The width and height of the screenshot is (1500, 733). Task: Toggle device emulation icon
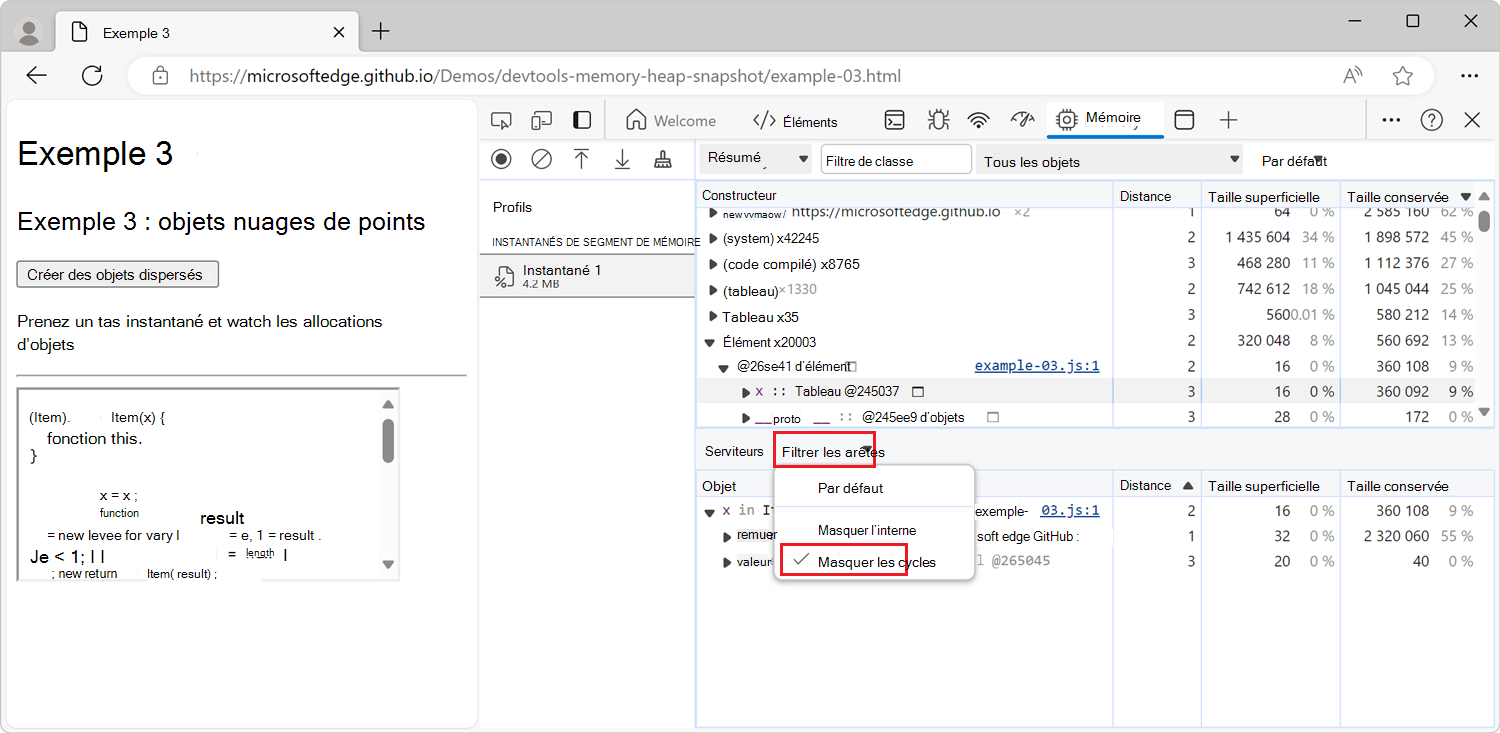[541, 121]
